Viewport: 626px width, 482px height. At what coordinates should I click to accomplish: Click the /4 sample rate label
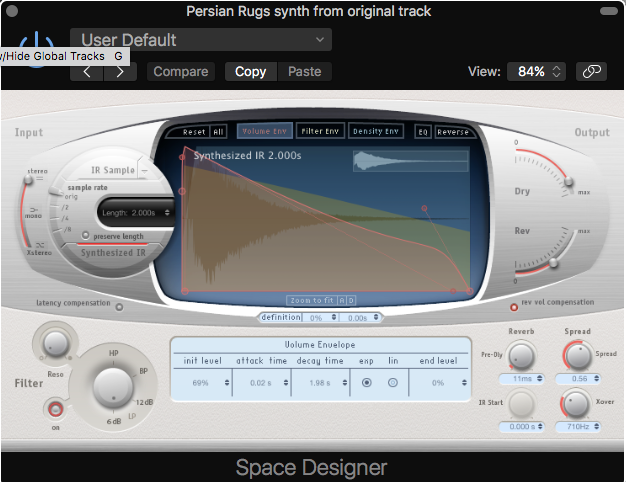click(x=65, y=218)
